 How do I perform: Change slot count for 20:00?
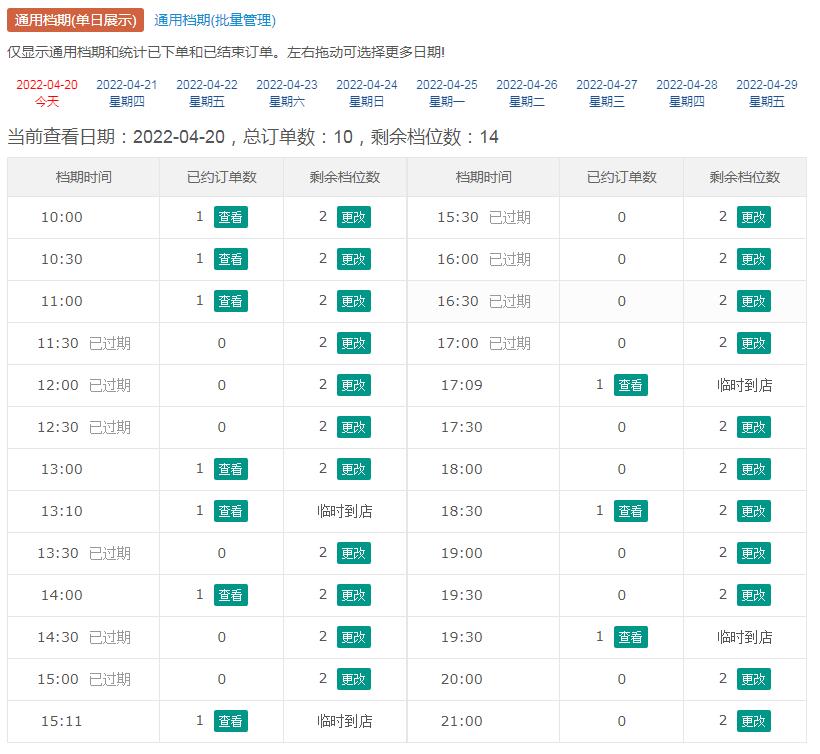coord(753,679)
